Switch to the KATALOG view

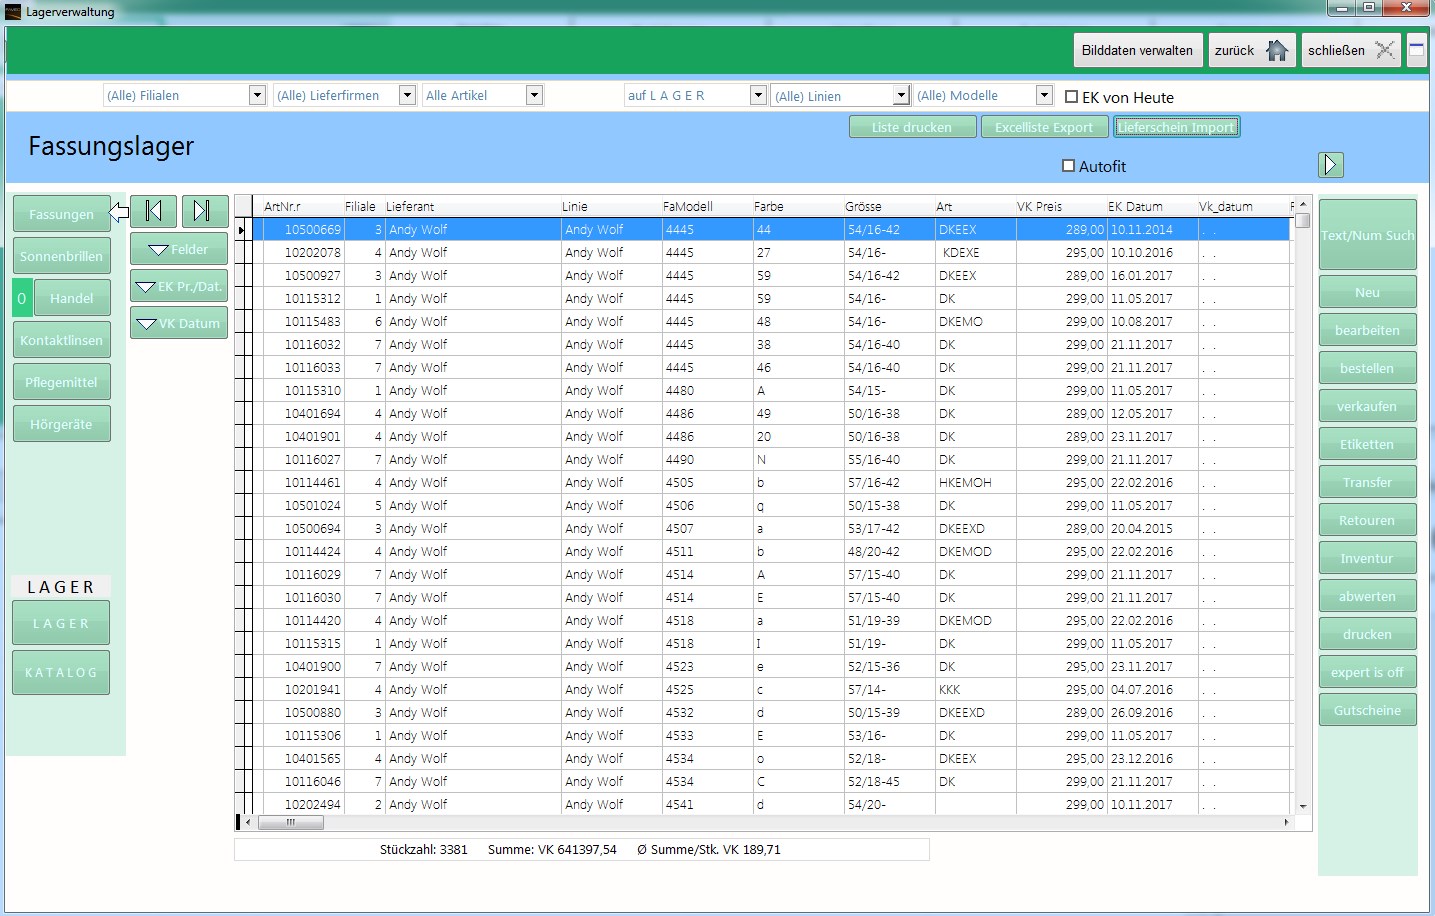61,672
